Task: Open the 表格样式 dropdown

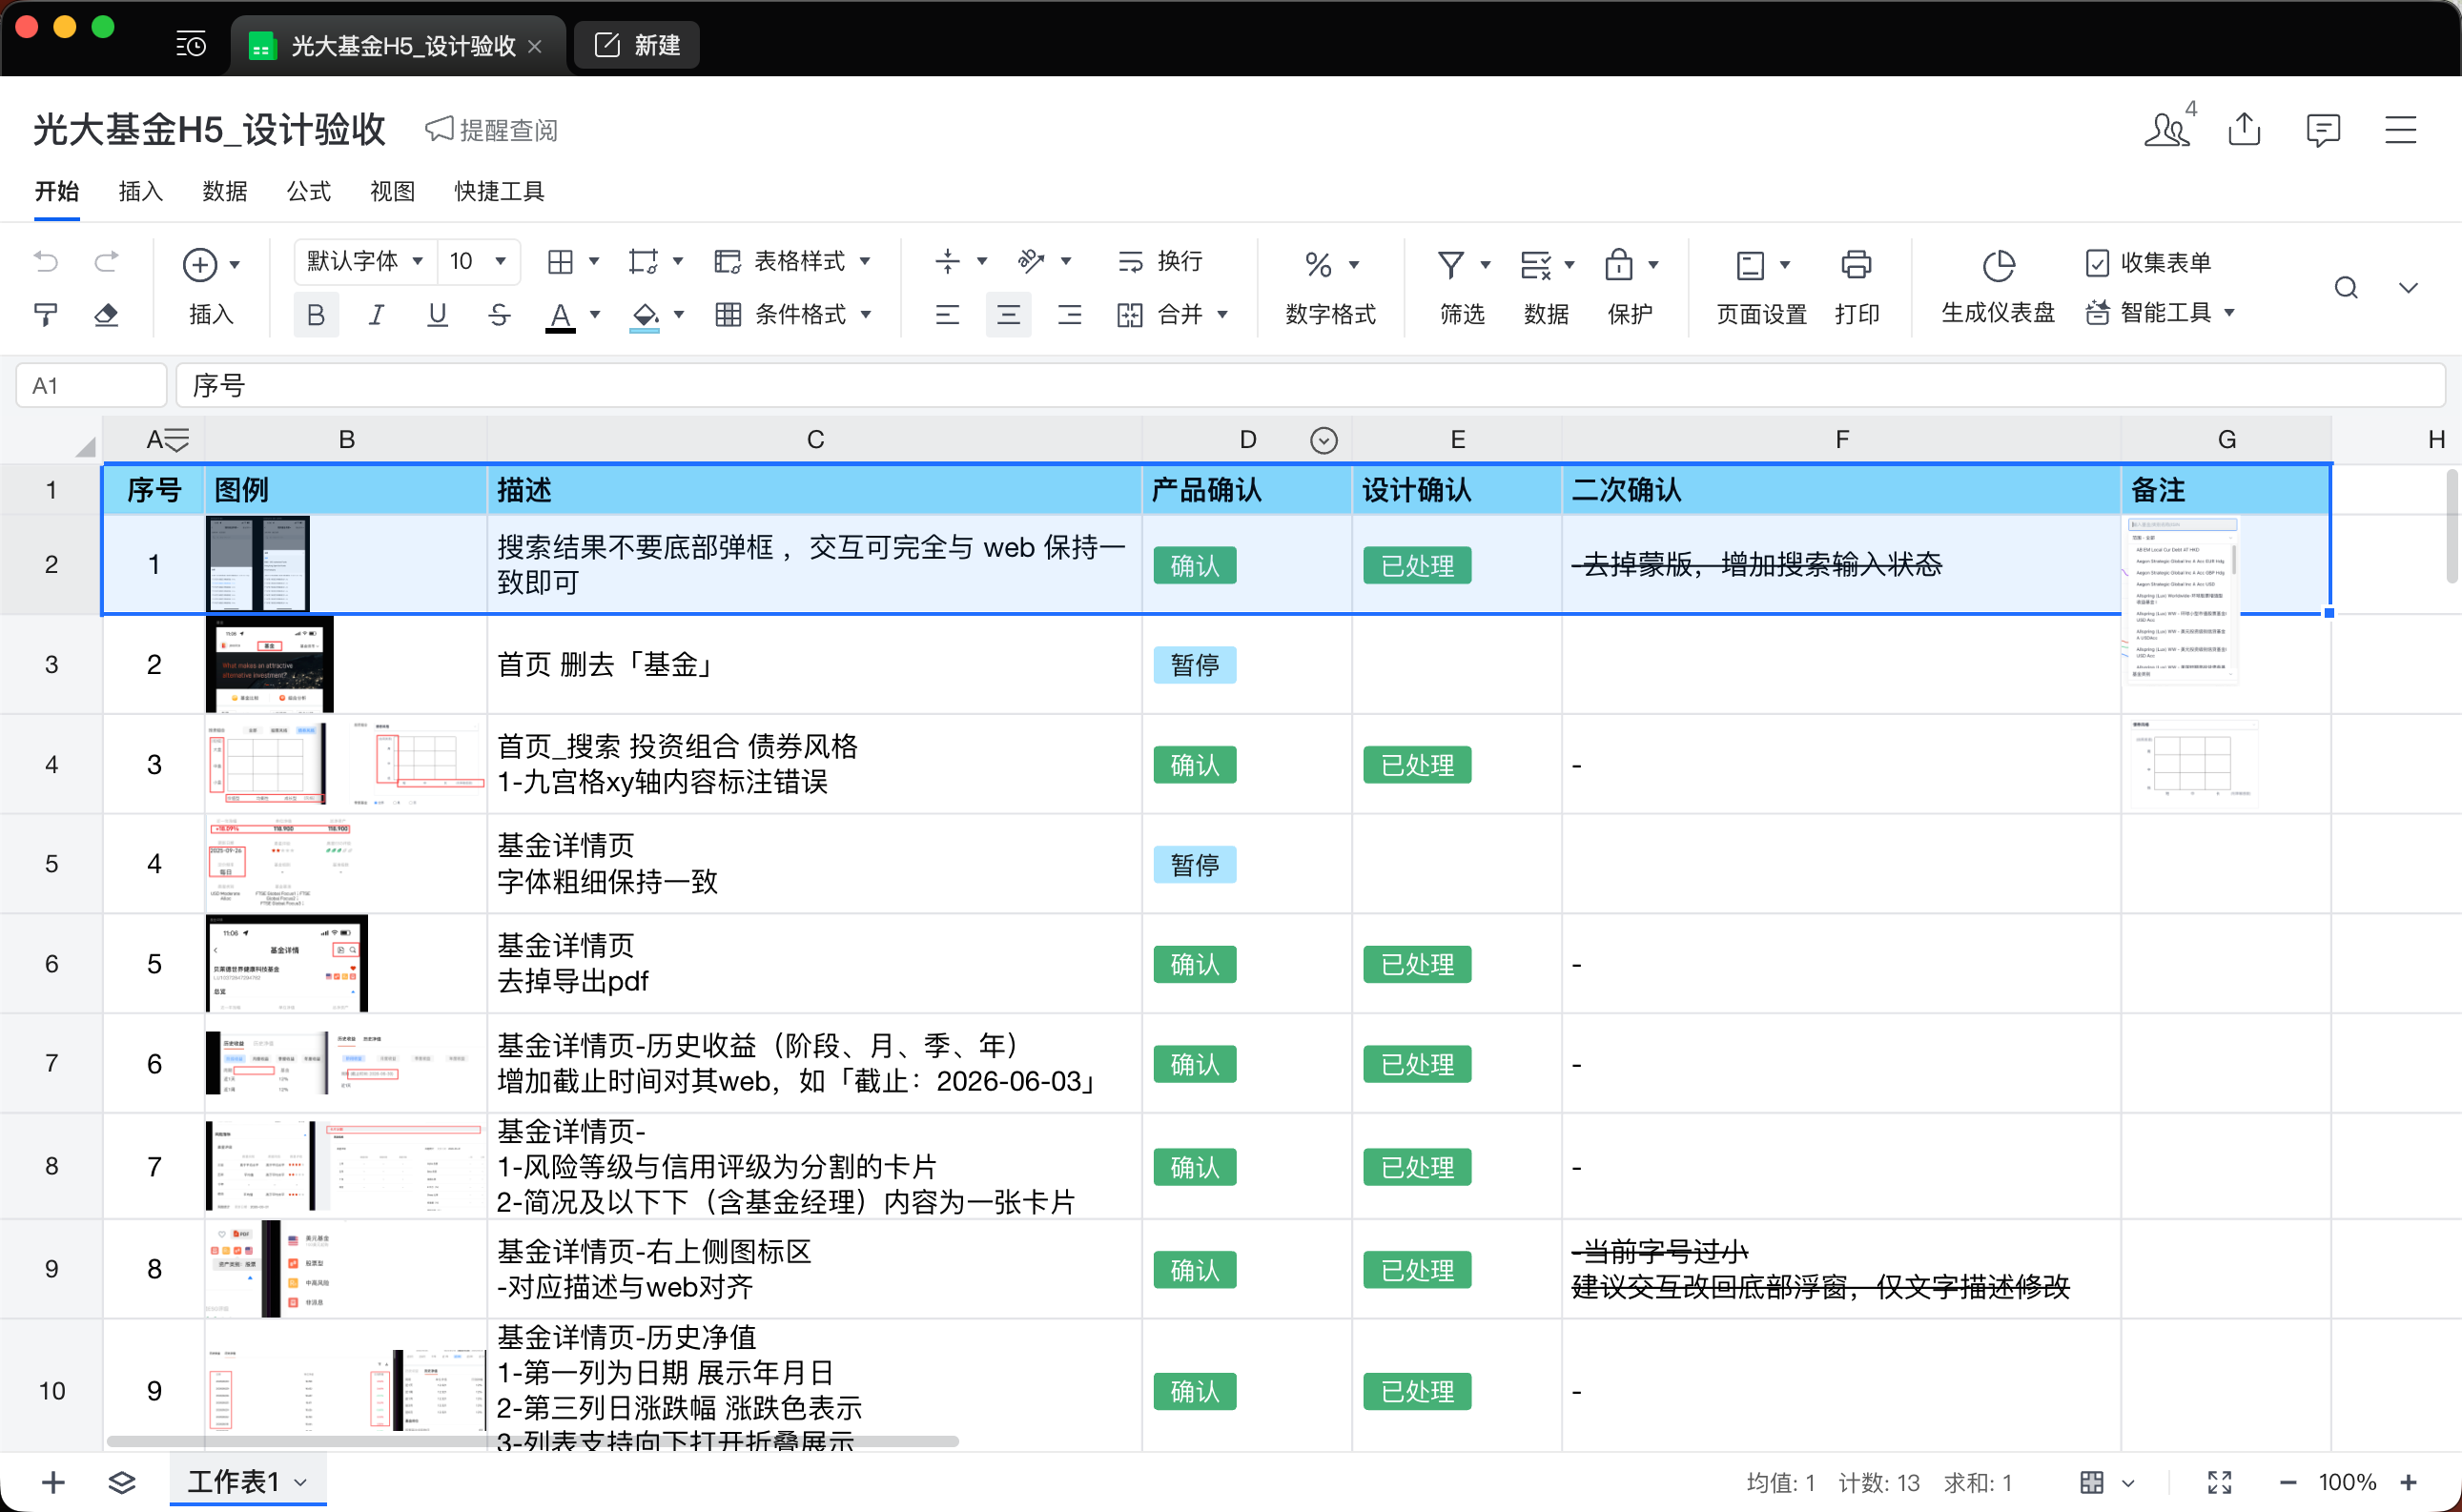Action: (792, 261)
